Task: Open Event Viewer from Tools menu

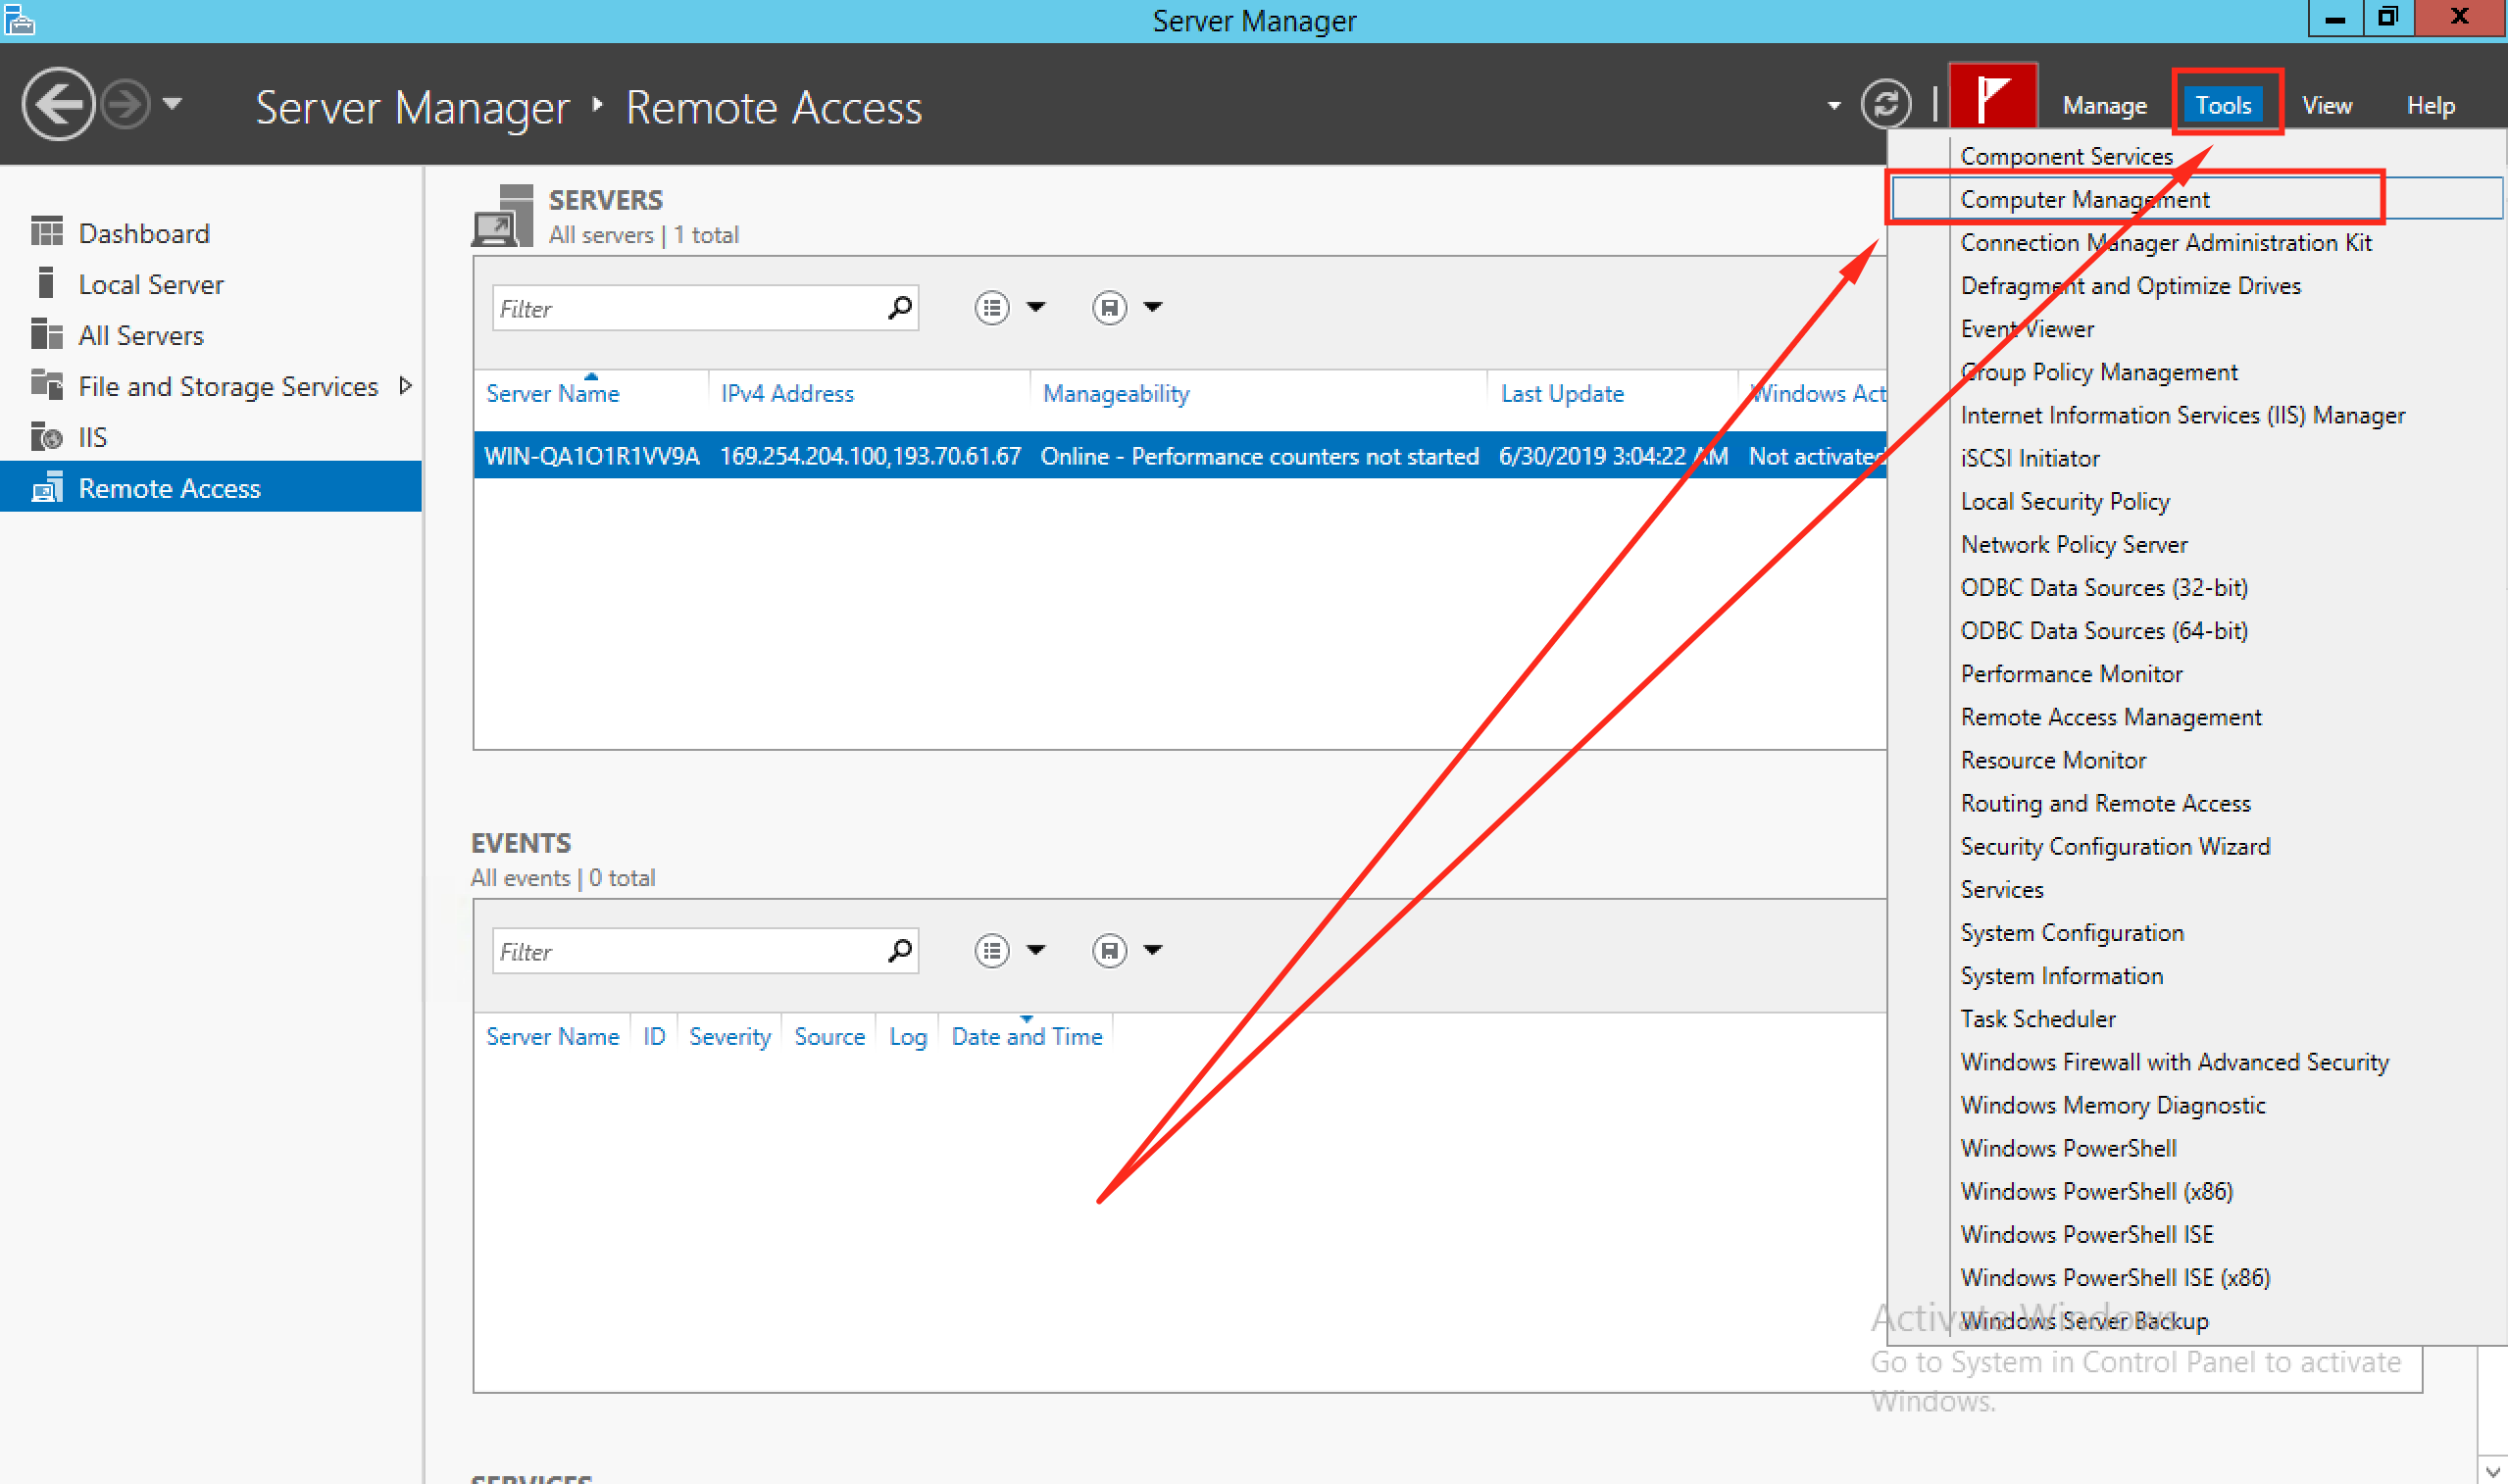Action: pyautogui.click(x=2026, y=328)
